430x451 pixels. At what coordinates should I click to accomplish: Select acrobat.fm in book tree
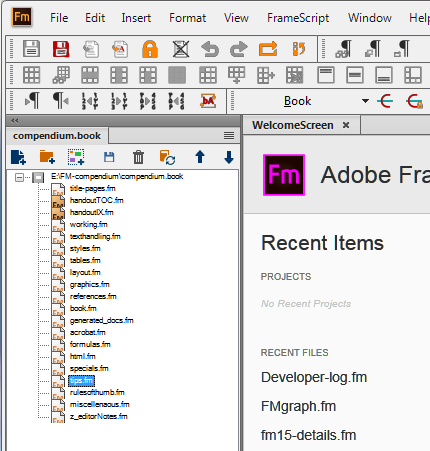coord(88,332)
